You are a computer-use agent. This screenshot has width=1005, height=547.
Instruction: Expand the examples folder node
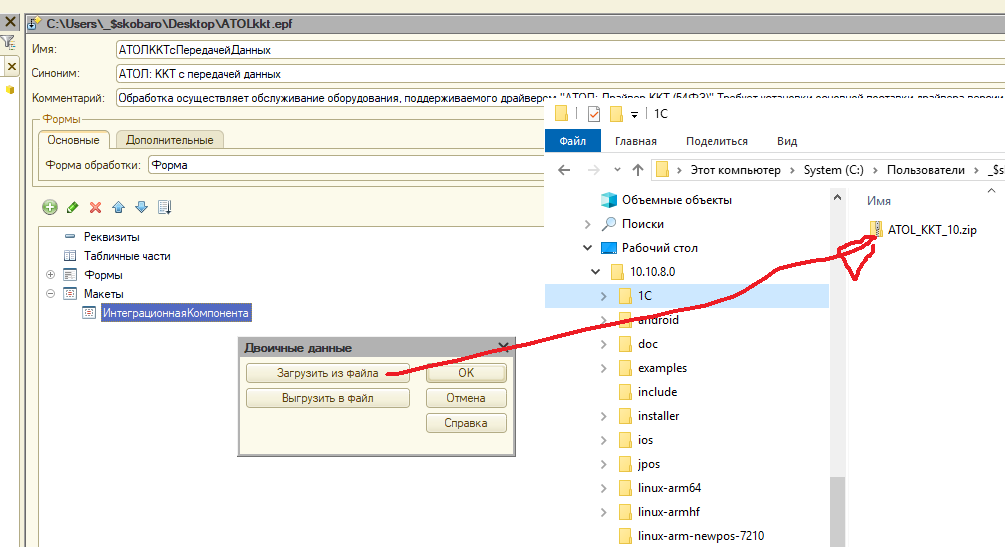603,368
